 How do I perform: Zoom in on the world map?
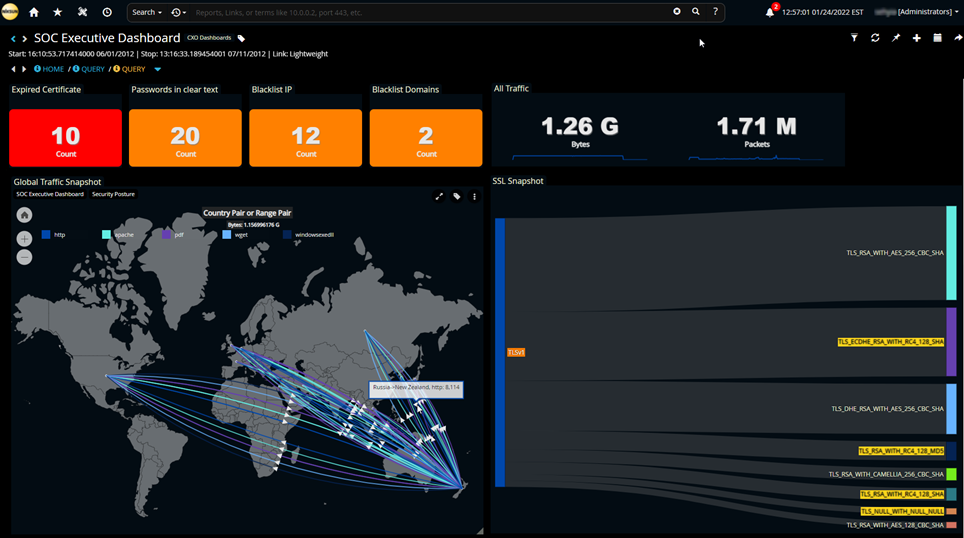[24, 239]
